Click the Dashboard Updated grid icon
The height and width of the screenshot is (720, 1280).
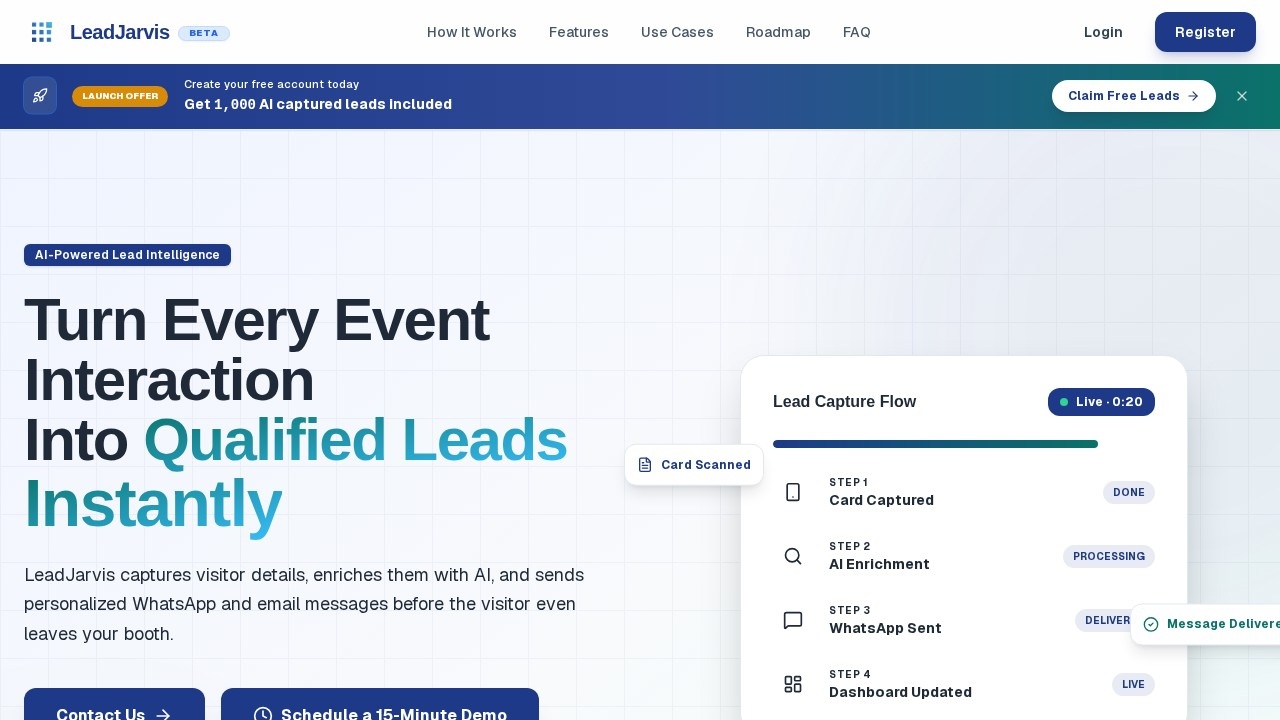(793, 684)
